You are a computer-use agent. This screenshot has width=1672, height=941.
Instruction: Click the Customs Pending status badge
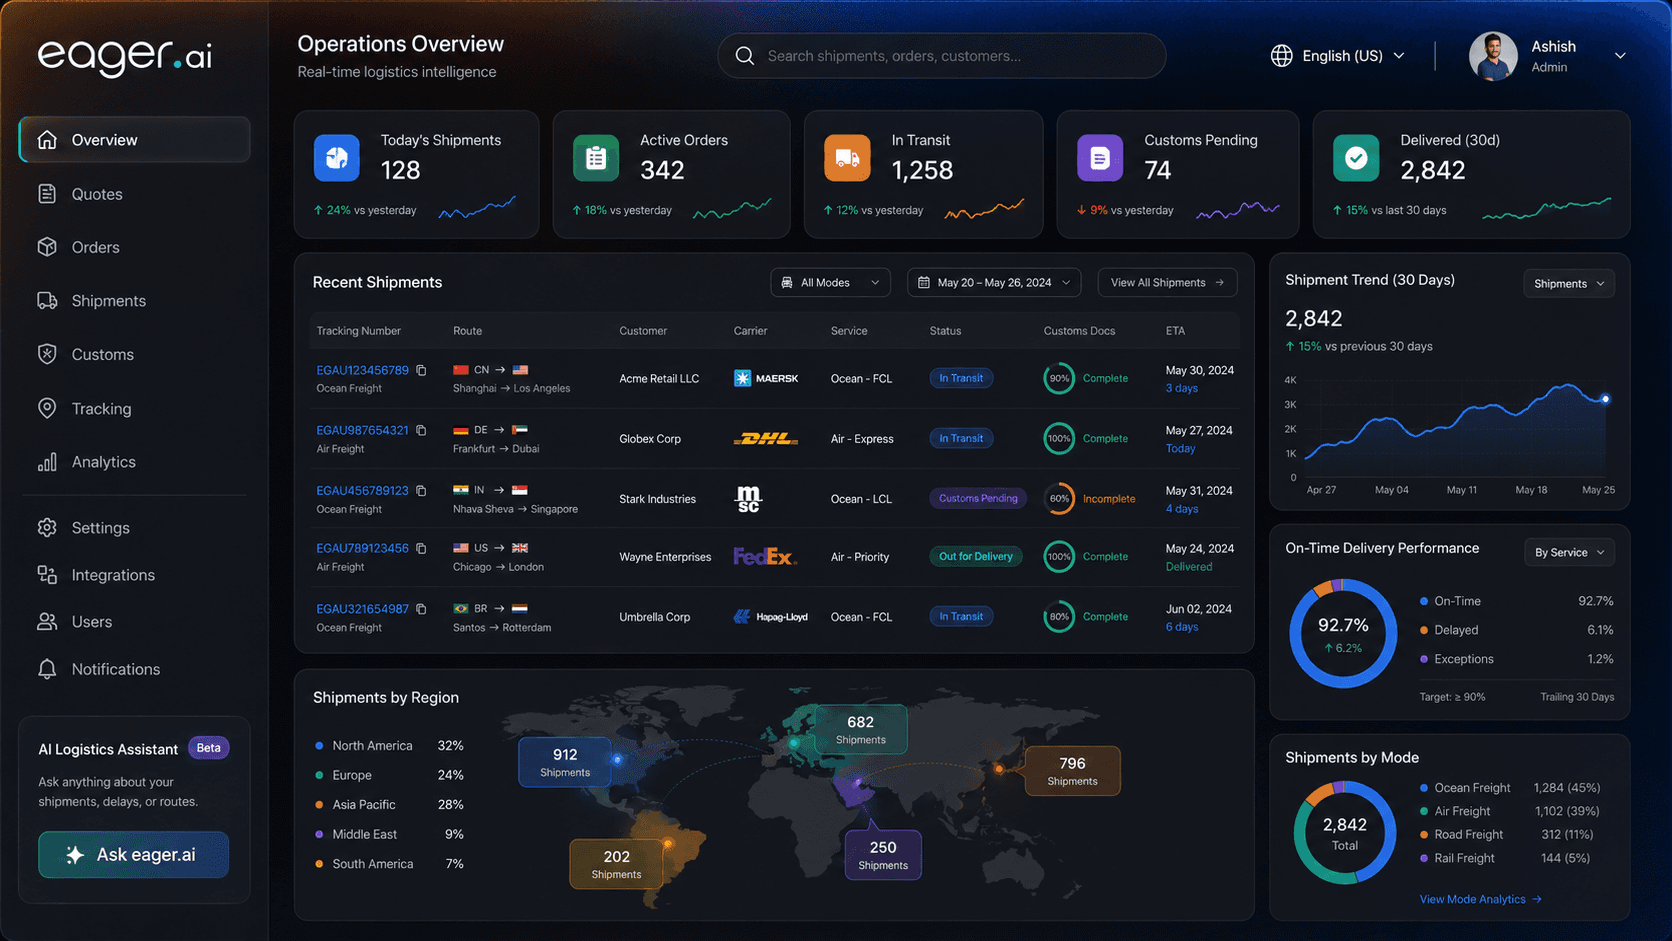point(978,498)
